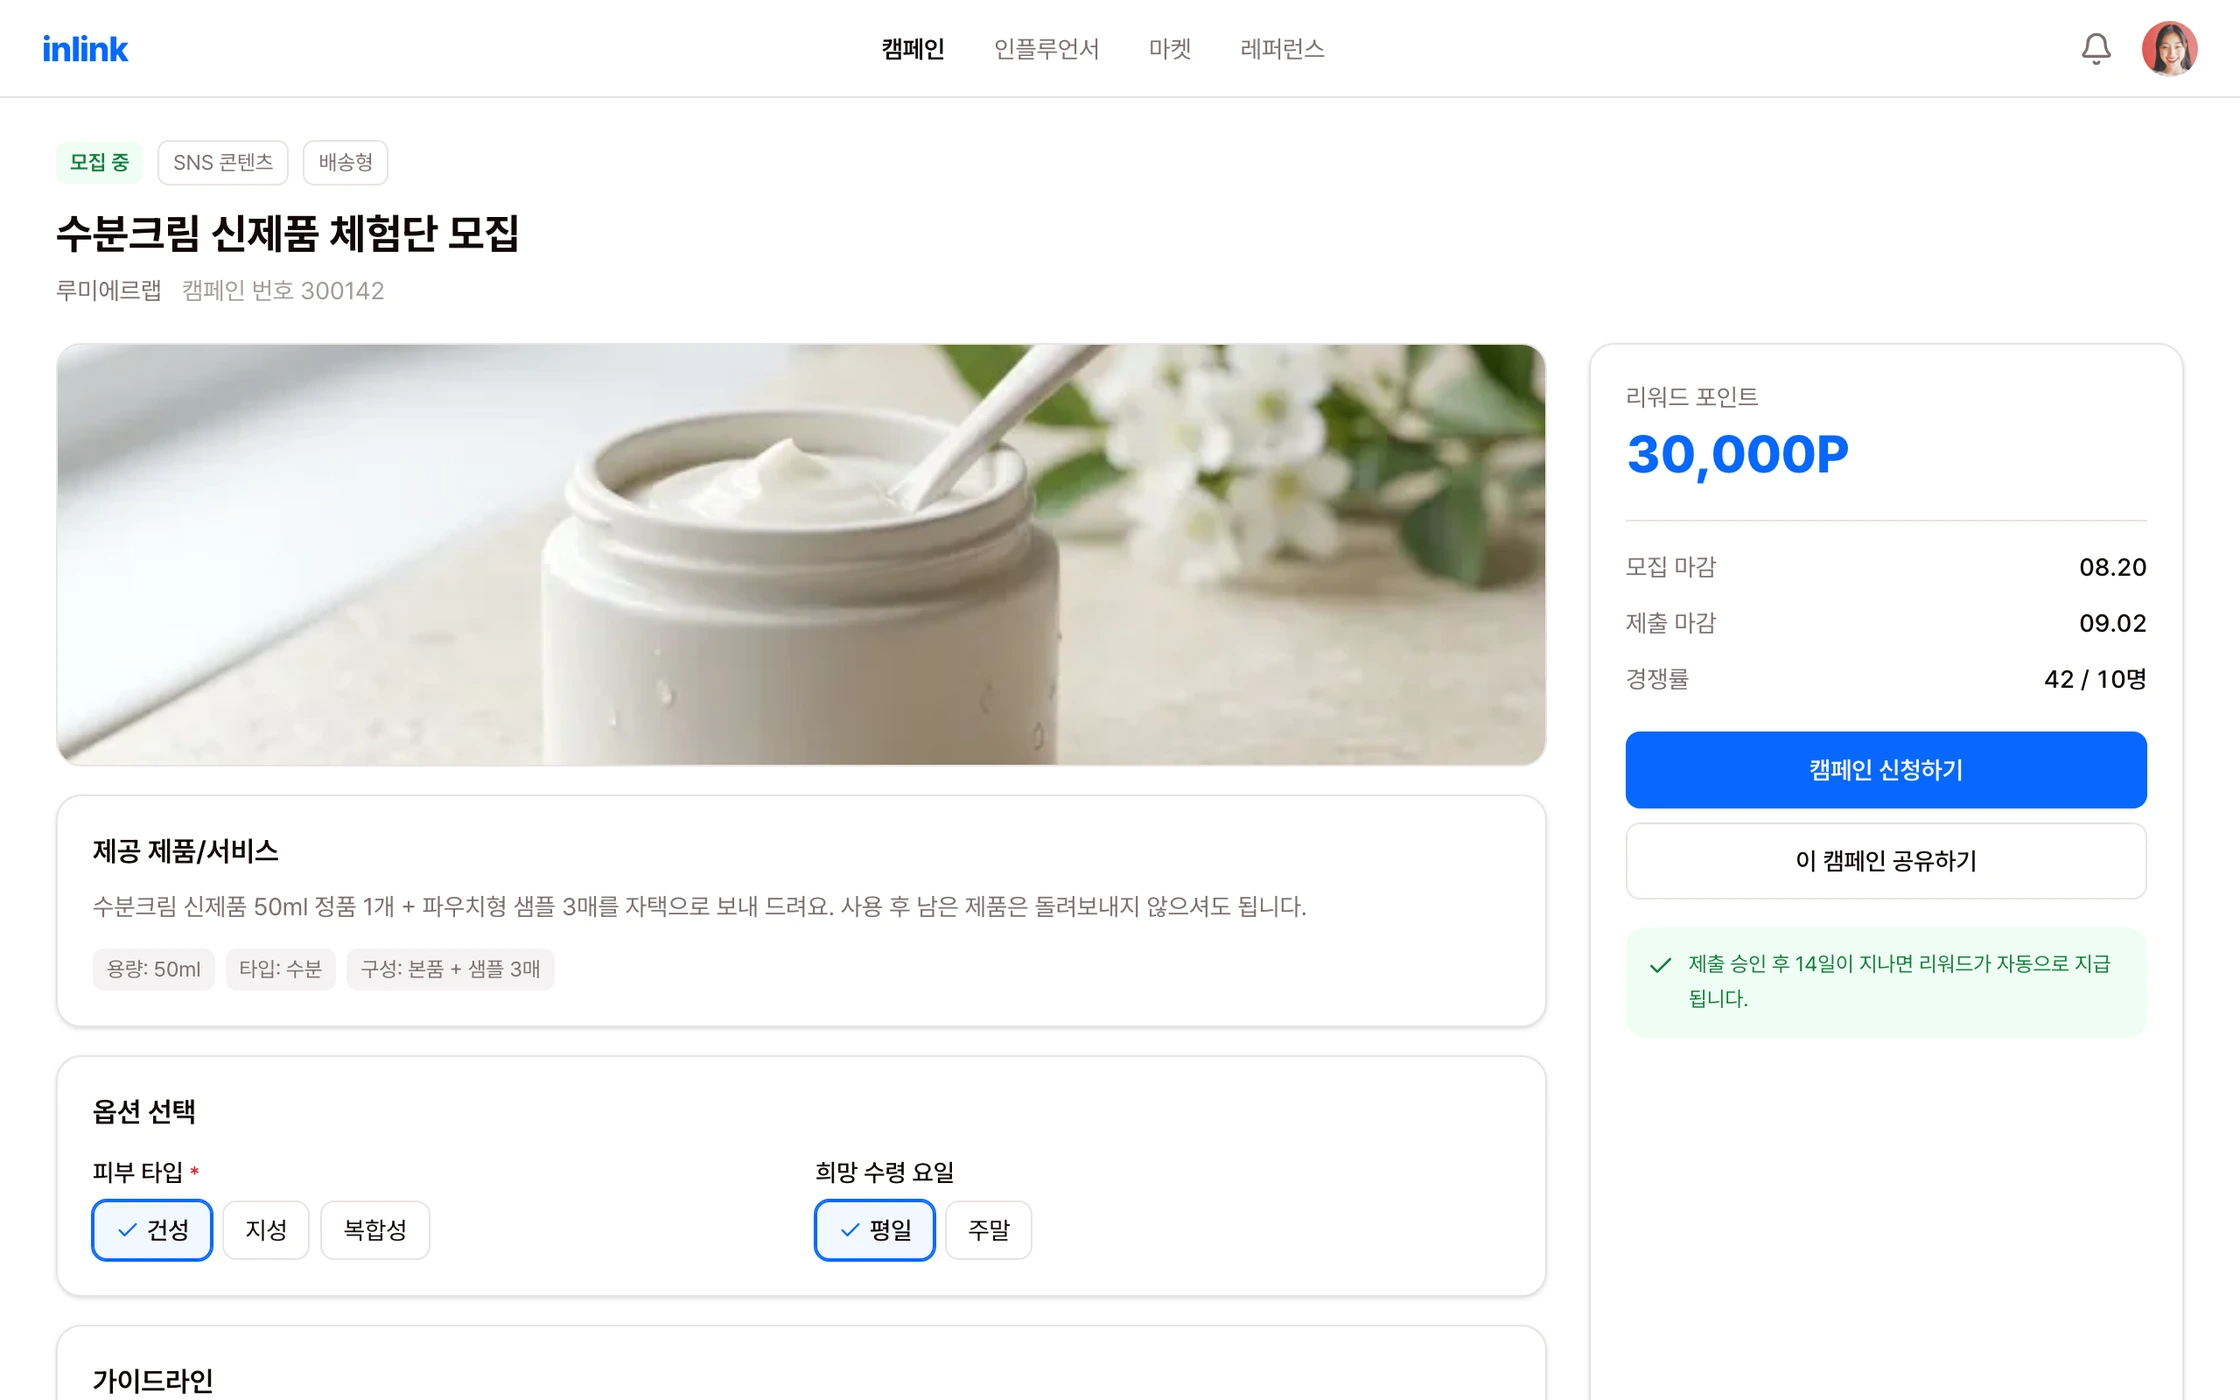Select the 지성 skin type option
Image resolution: width=2240 pixels, height=1400 pixels.
pos(266,1230)
